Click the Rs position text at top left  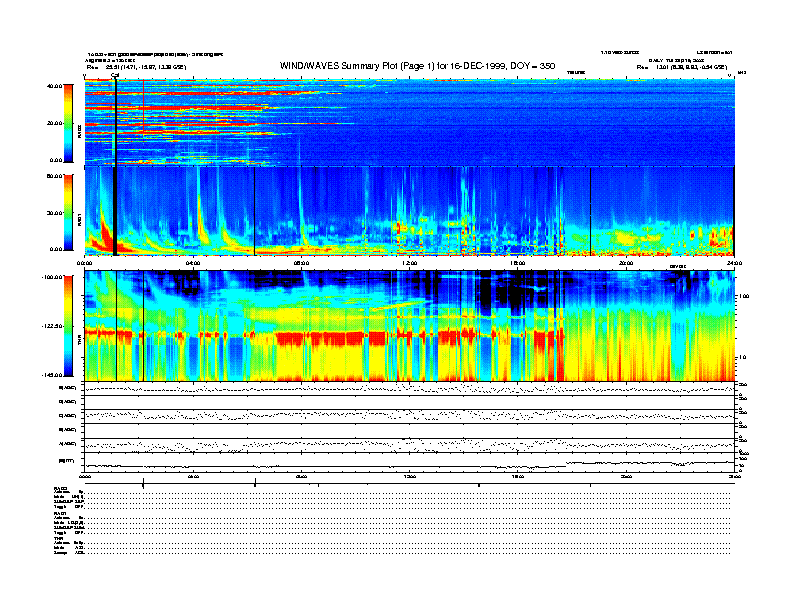136,67
